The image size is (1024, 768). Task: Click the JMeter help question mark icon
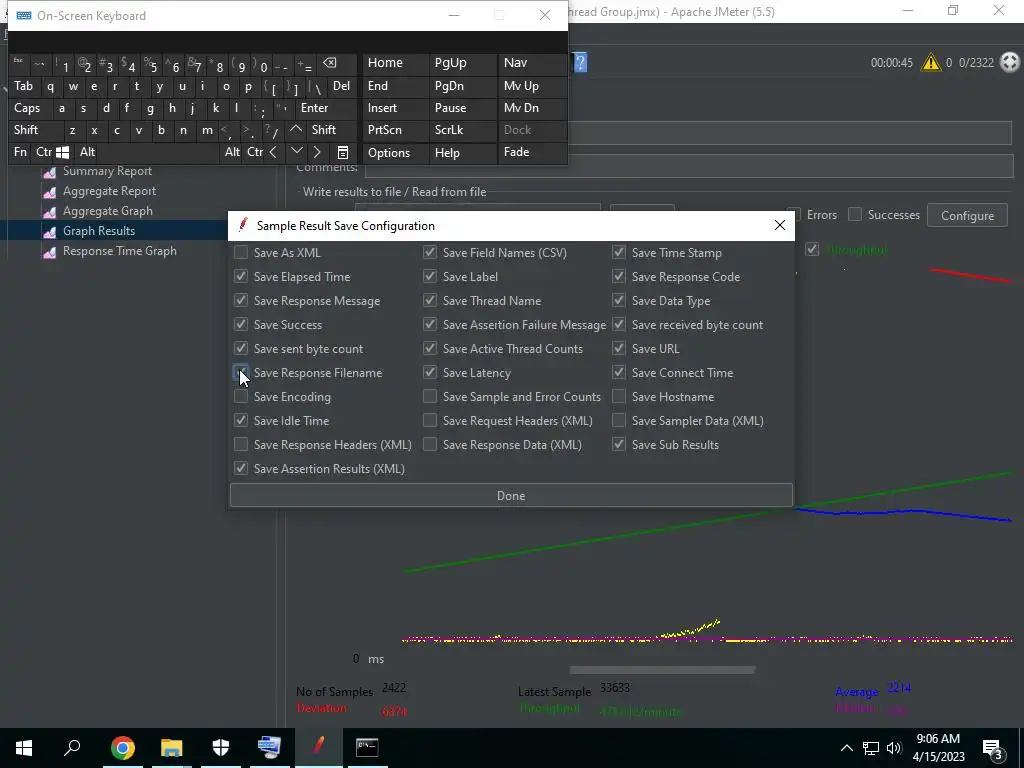tap(580, 63)
